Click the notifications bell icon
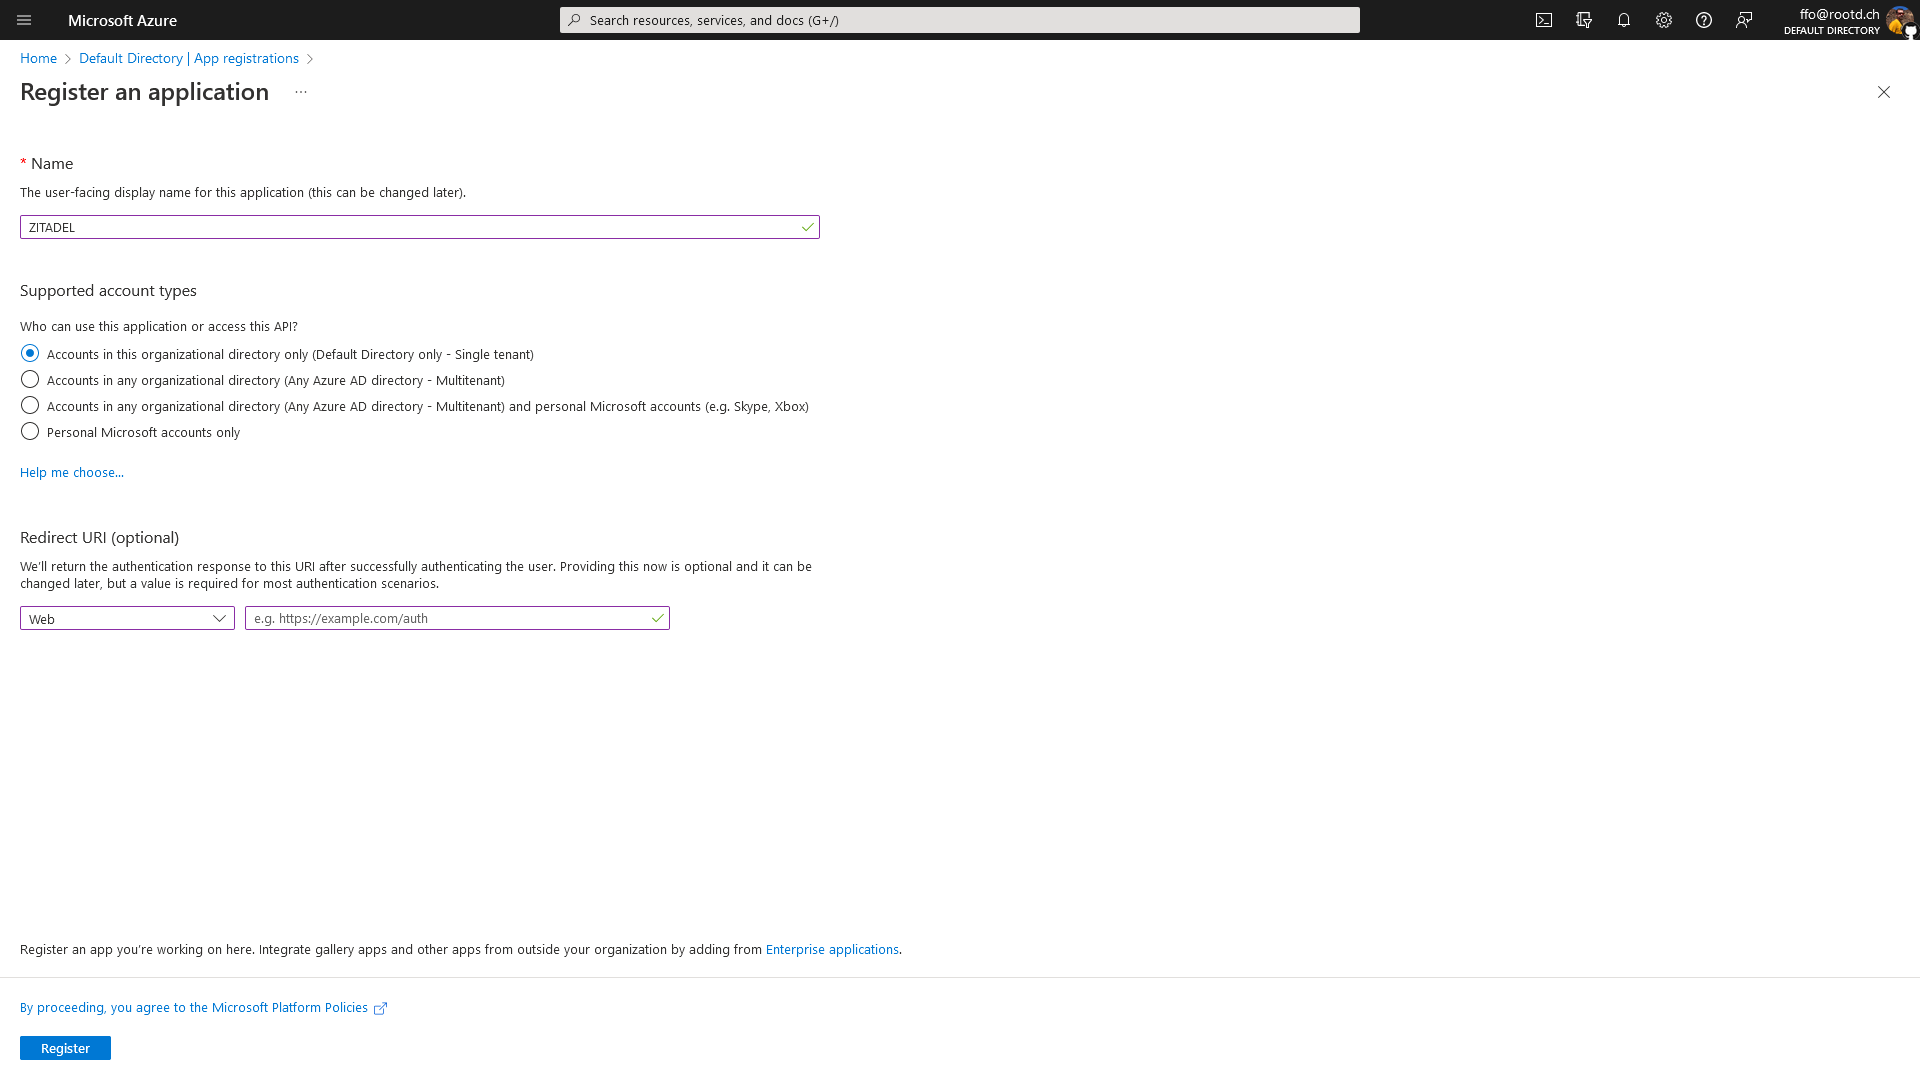 pos(1623,20)
